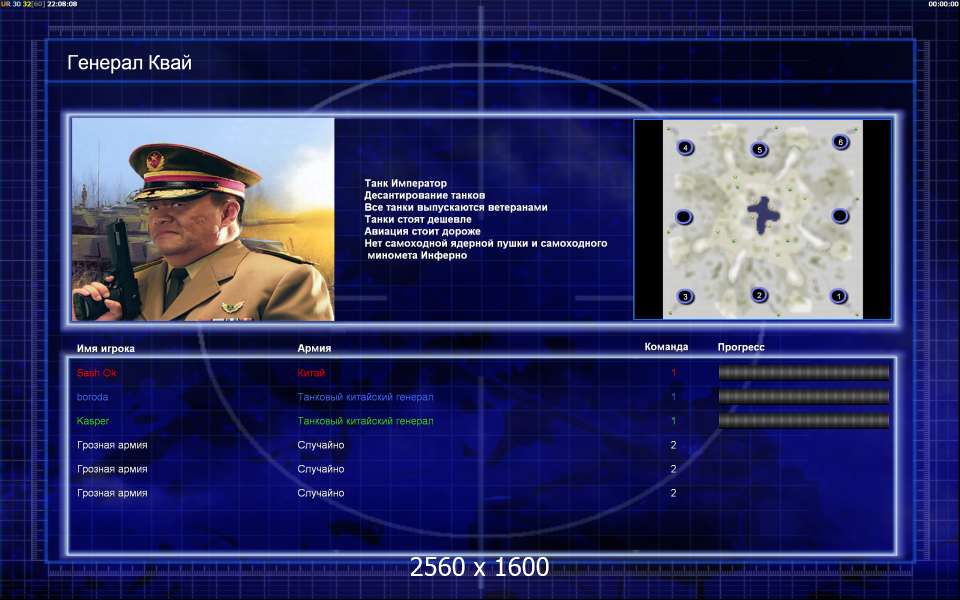Select player name boroda
The height and width of the screenshot is (600, 960).
coord(92,397)
